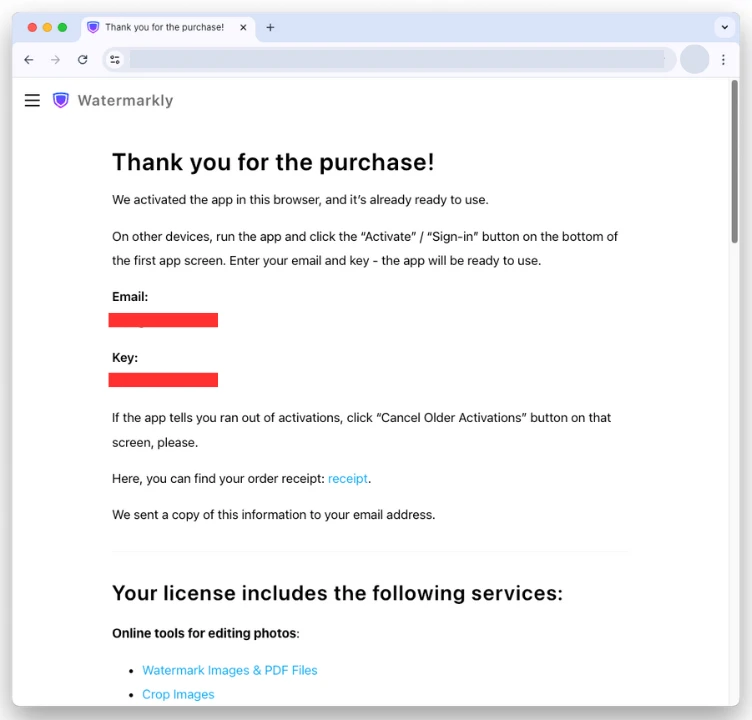Open the browser profile avatar
The width and height of the screenshot is (752, 720).
(x=694, y=60)
